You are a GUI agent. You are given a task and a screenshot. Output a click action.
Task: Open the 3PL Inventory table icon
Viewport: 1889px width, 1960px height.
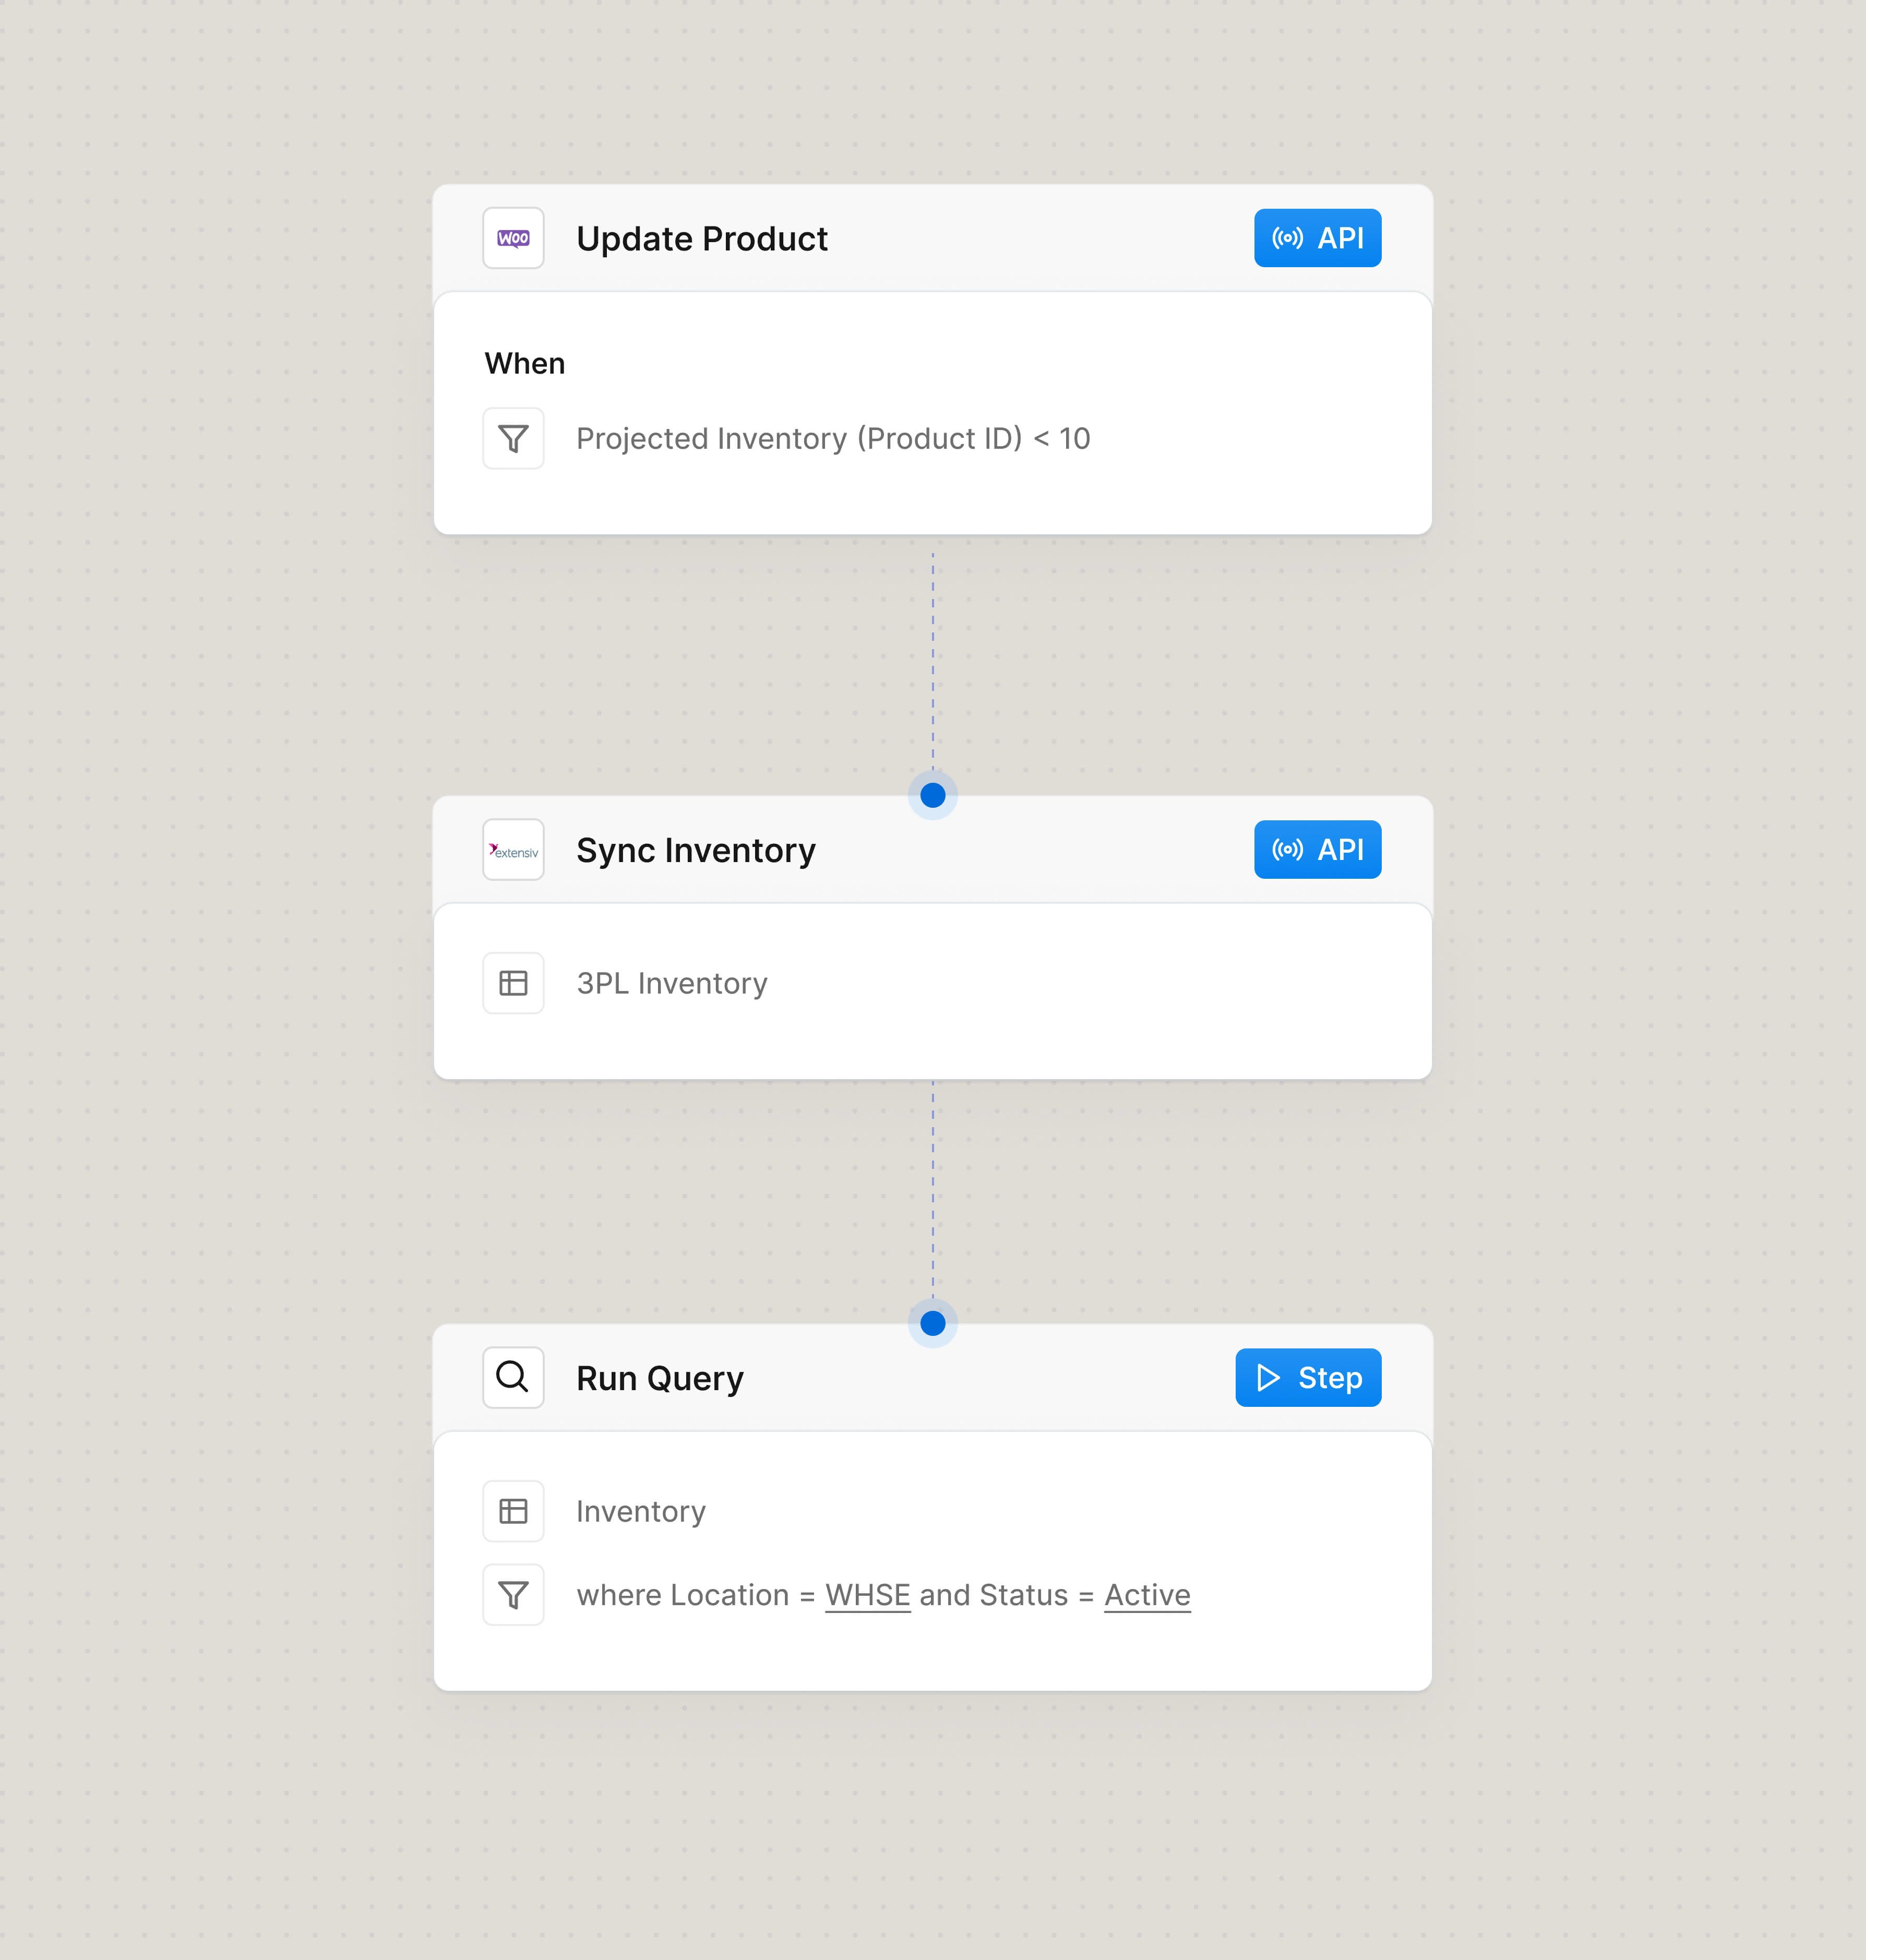(x=513, y=983)
